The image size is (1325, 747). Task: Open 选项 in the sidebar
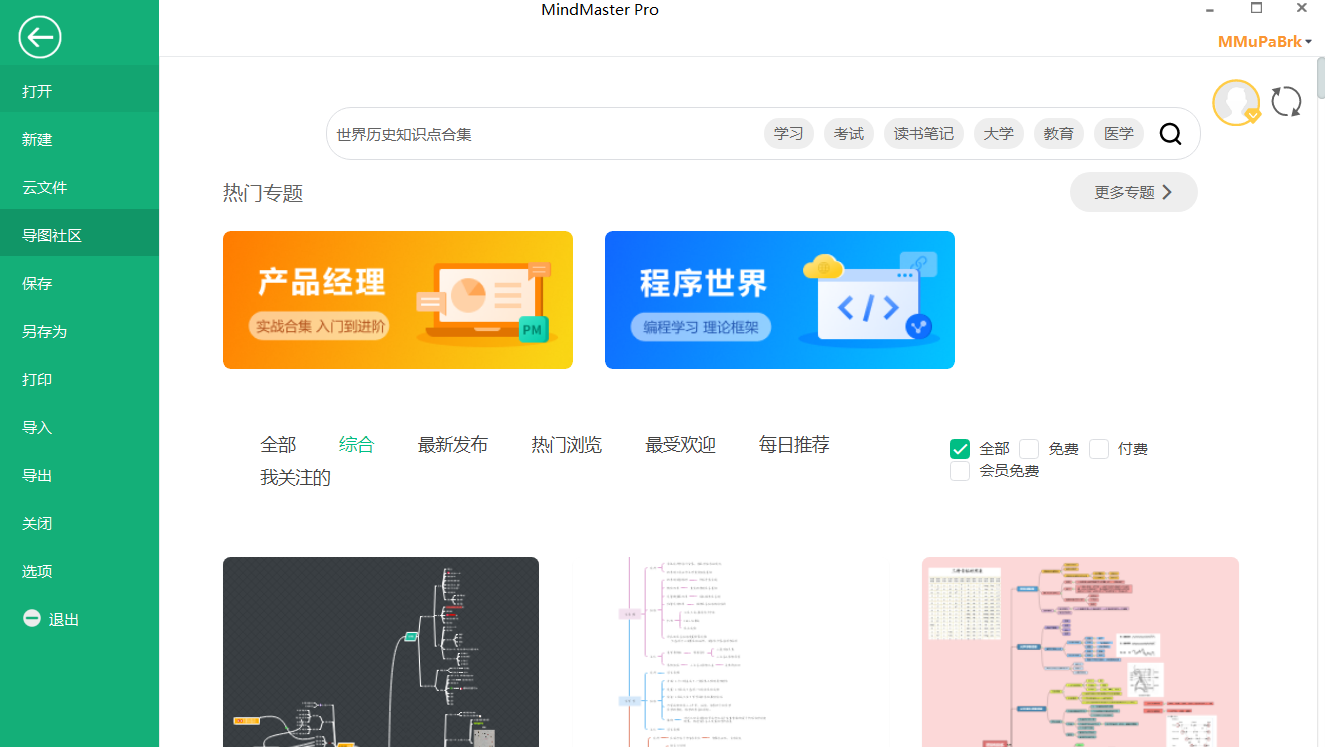(79, 571)
